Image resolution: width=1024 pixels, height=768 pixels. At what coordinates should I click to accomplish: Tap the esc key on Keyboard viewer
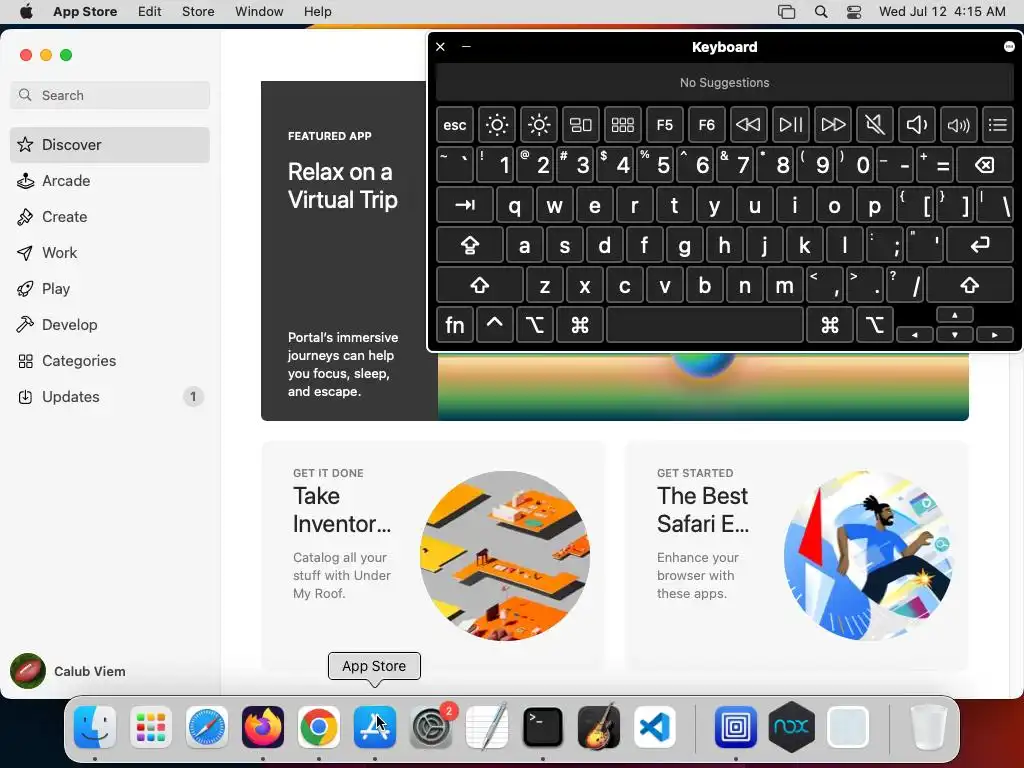click(455, 125)
